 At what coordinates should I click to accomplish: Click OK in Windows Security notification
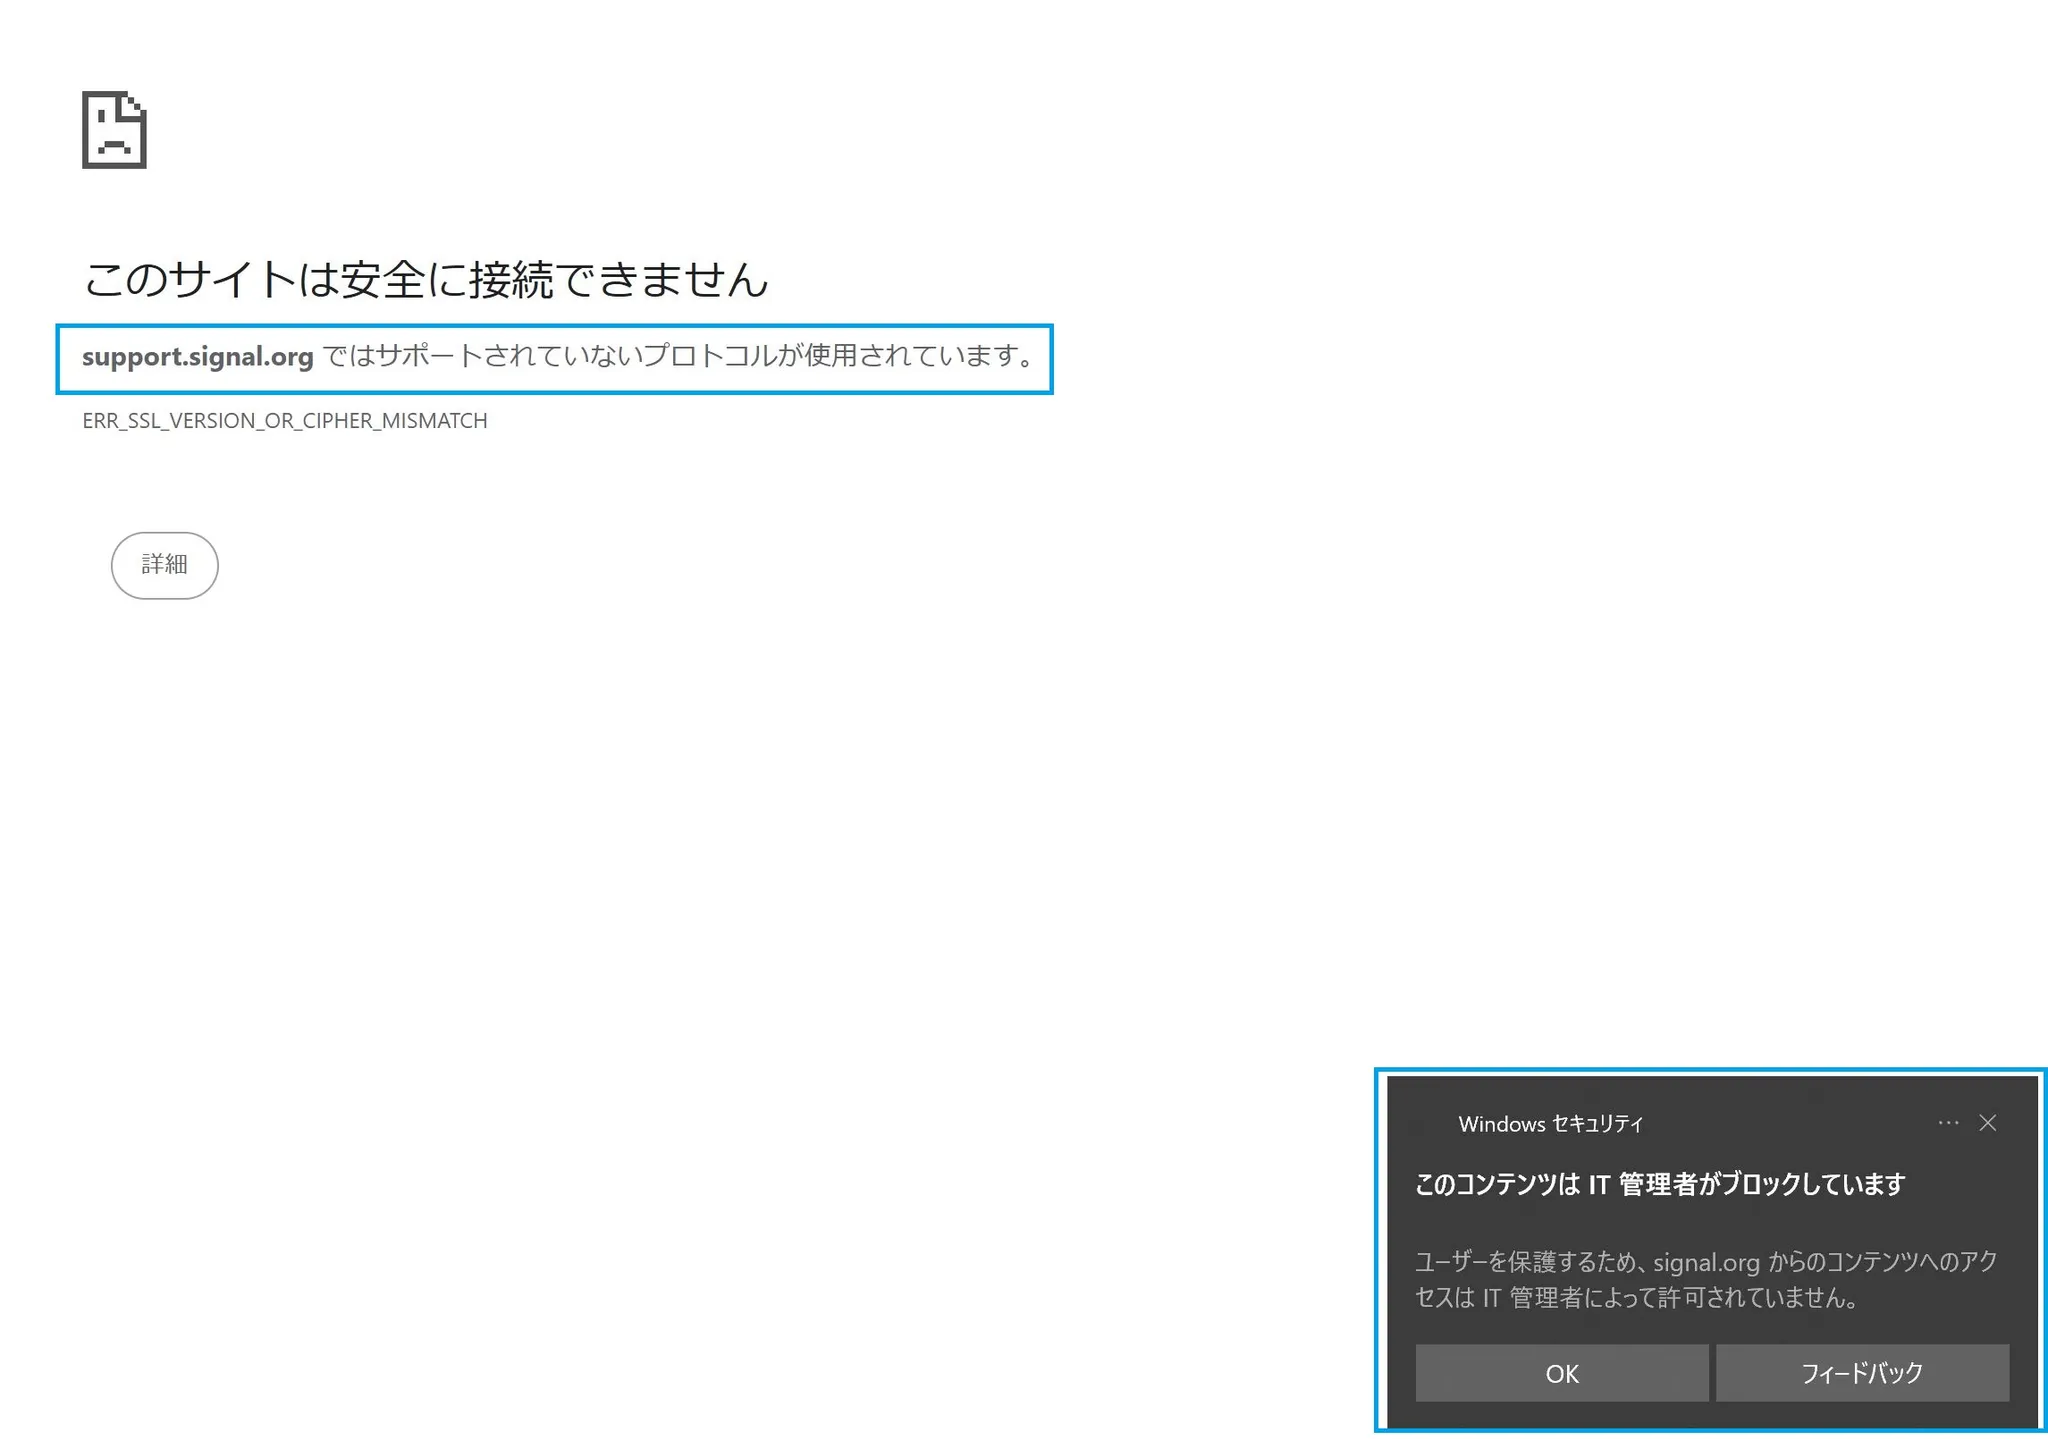click(1561, 1373)
